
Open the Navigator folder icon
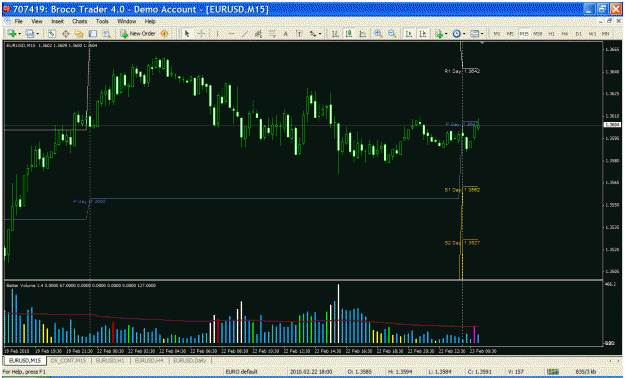(79, 34)
